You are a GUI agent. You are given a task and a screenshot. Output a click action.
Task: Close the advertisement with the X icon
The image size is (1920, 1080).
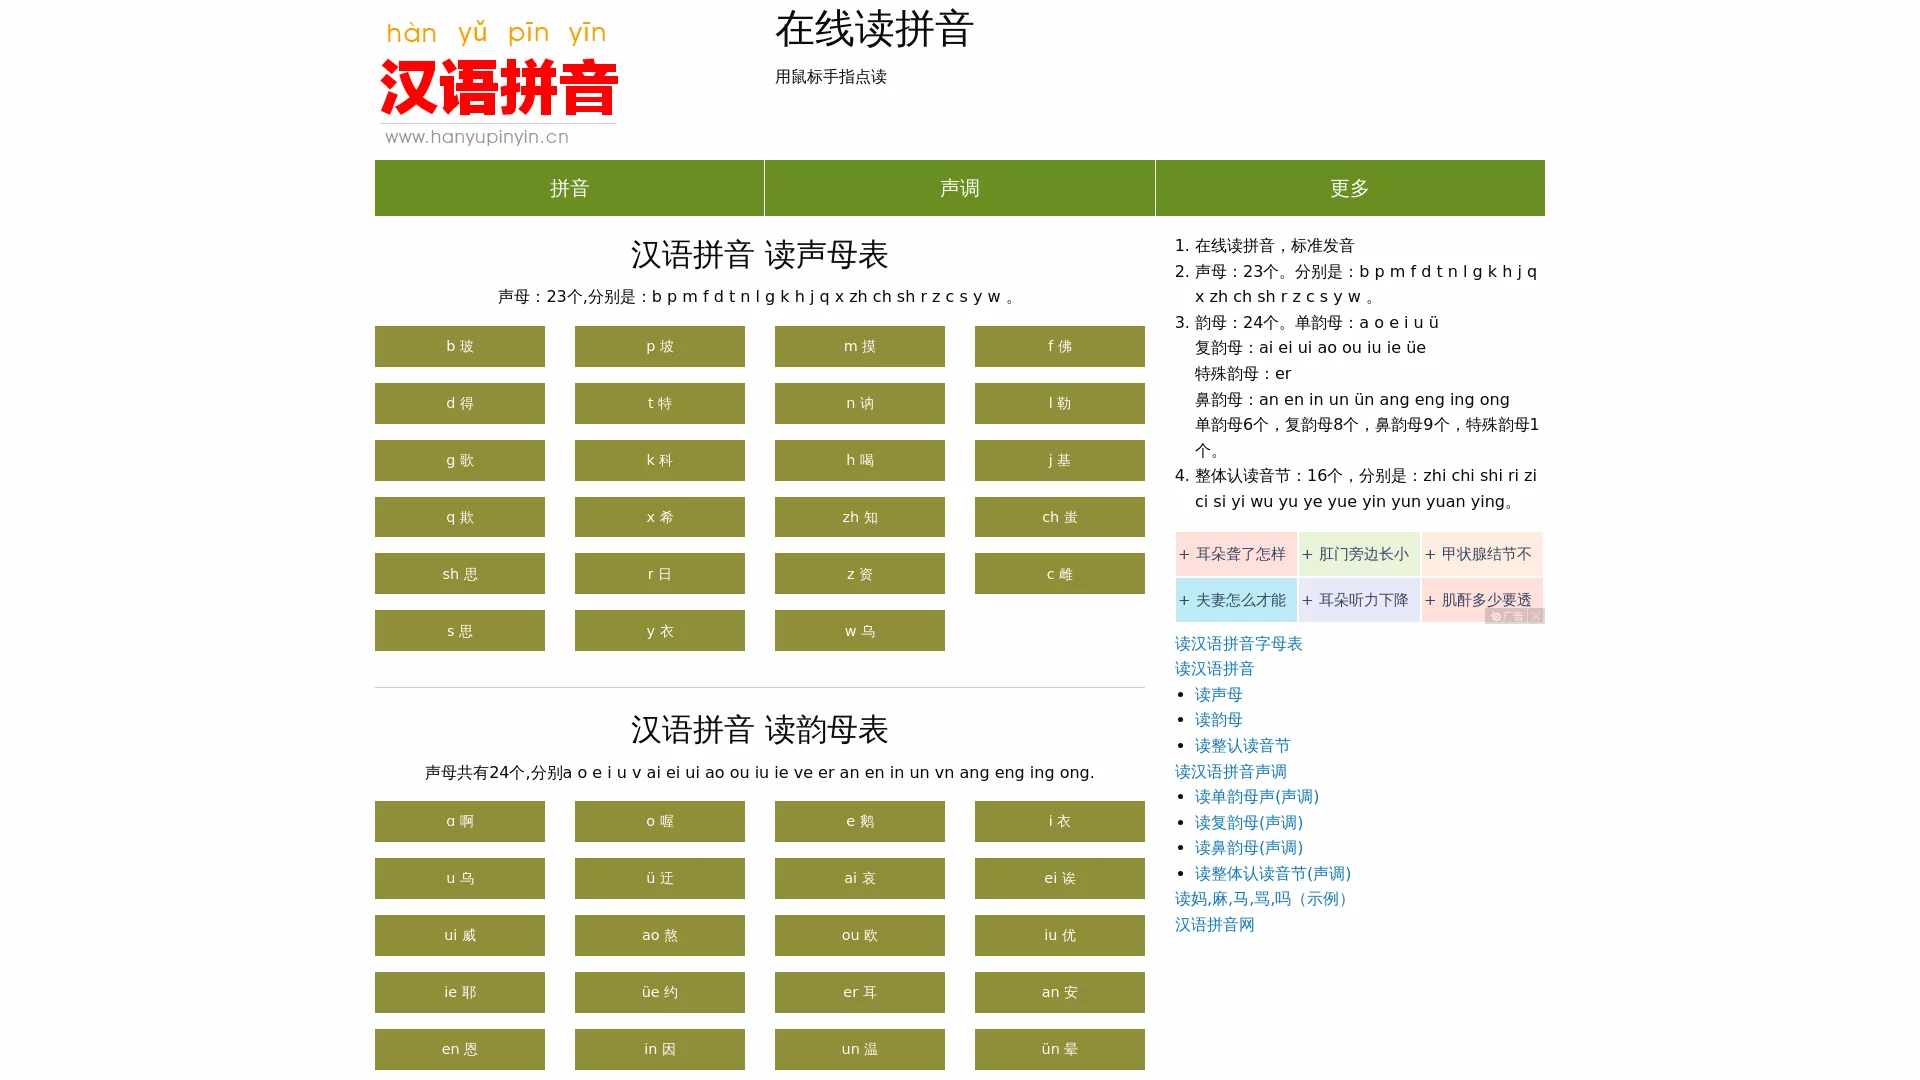click(x=1536, y=617)
